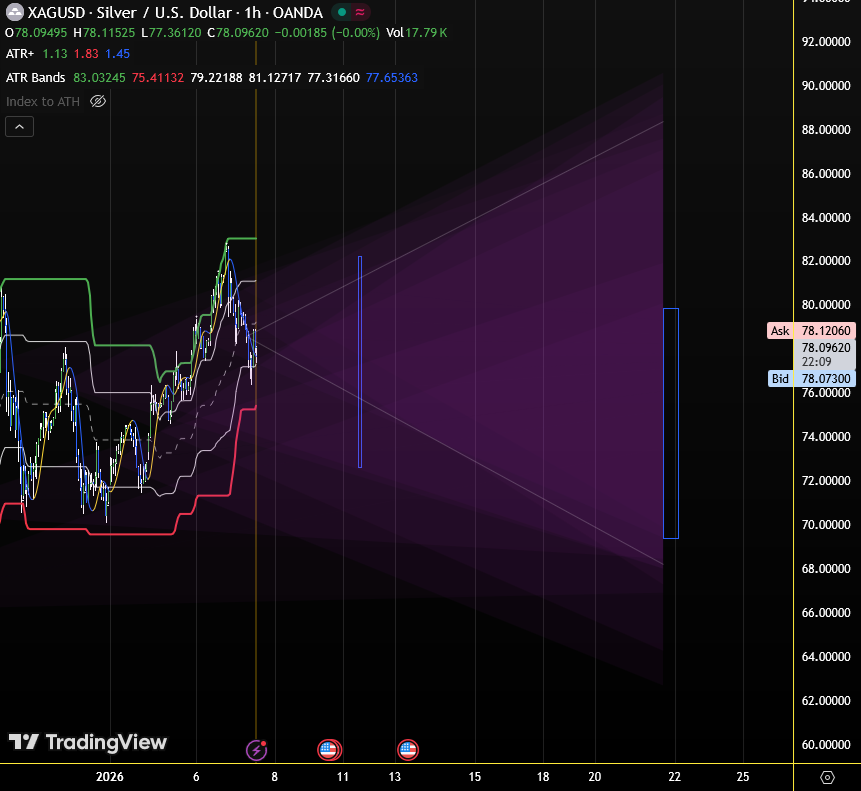Click the high price value 78.11525
This screenshot has height=791, width=861.
(x=109, y=33)
